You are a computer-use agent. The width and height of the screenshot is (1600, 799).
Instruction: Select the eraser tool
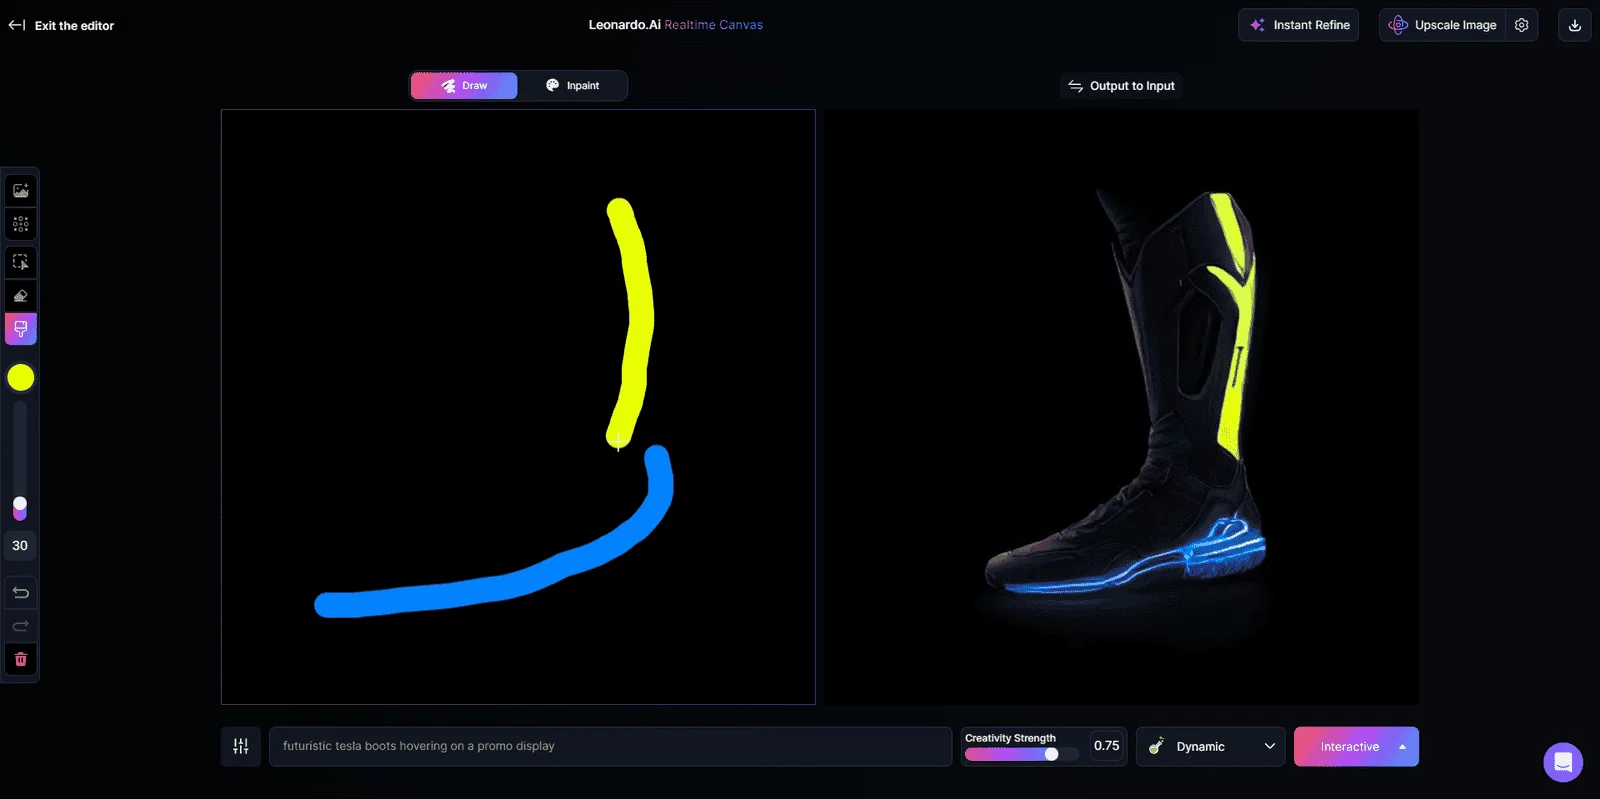21,296
